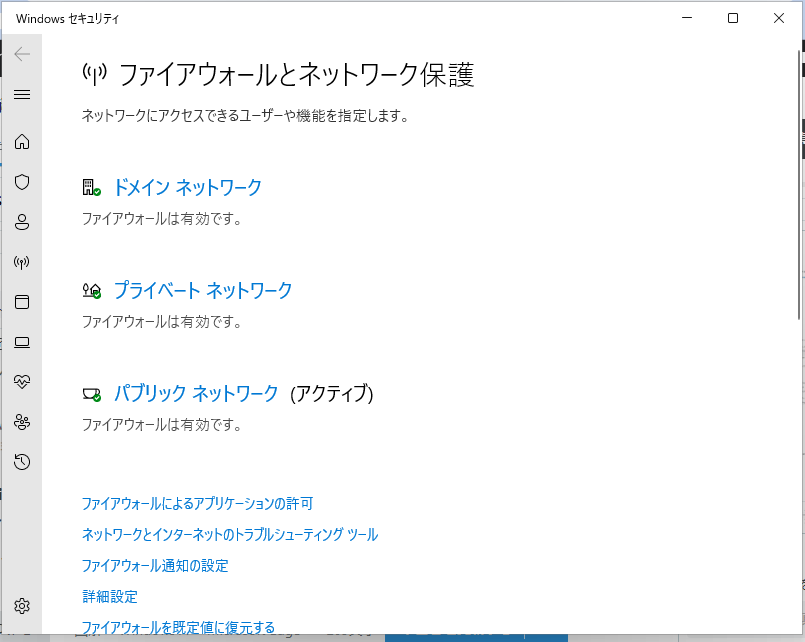The image size is (805, 642).
Task: Open Protection history clock icon
Action: (x=22, y=462)
